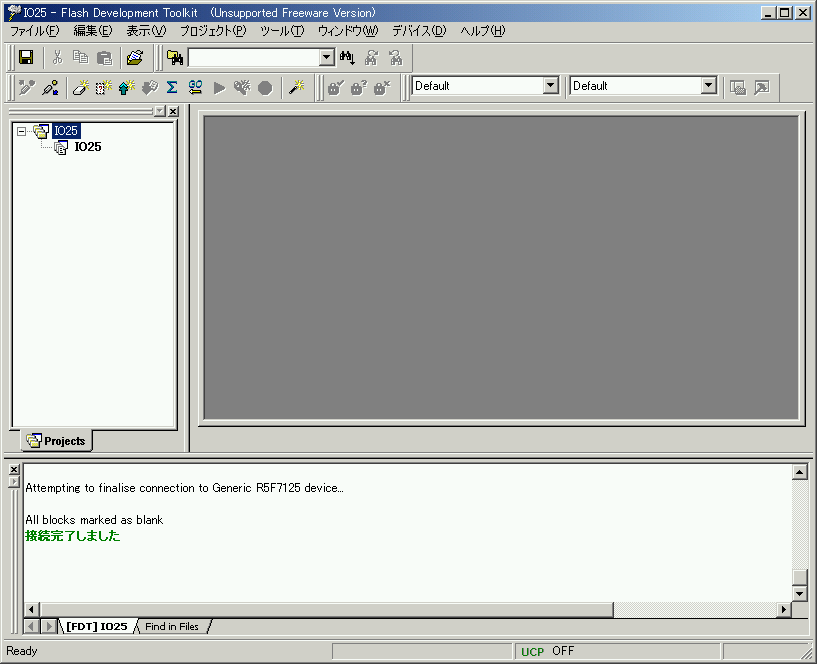
Task: Click into the find text input field
Action: (254, 57)
